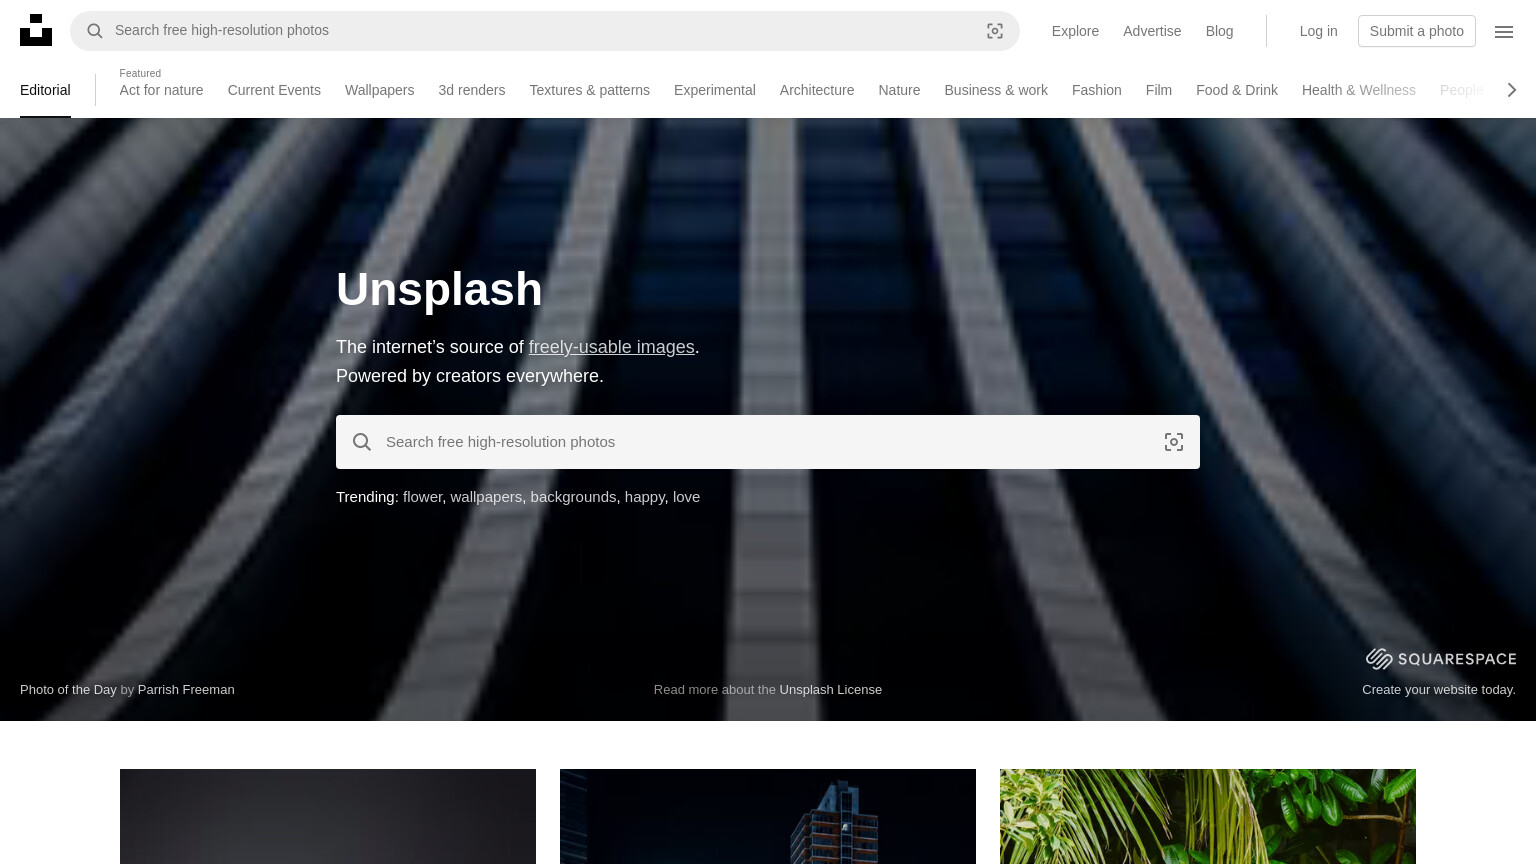Open featured Act for nature topic
Image resolution: width=1536 pixels, height=864 pixels.
[161, 90]
